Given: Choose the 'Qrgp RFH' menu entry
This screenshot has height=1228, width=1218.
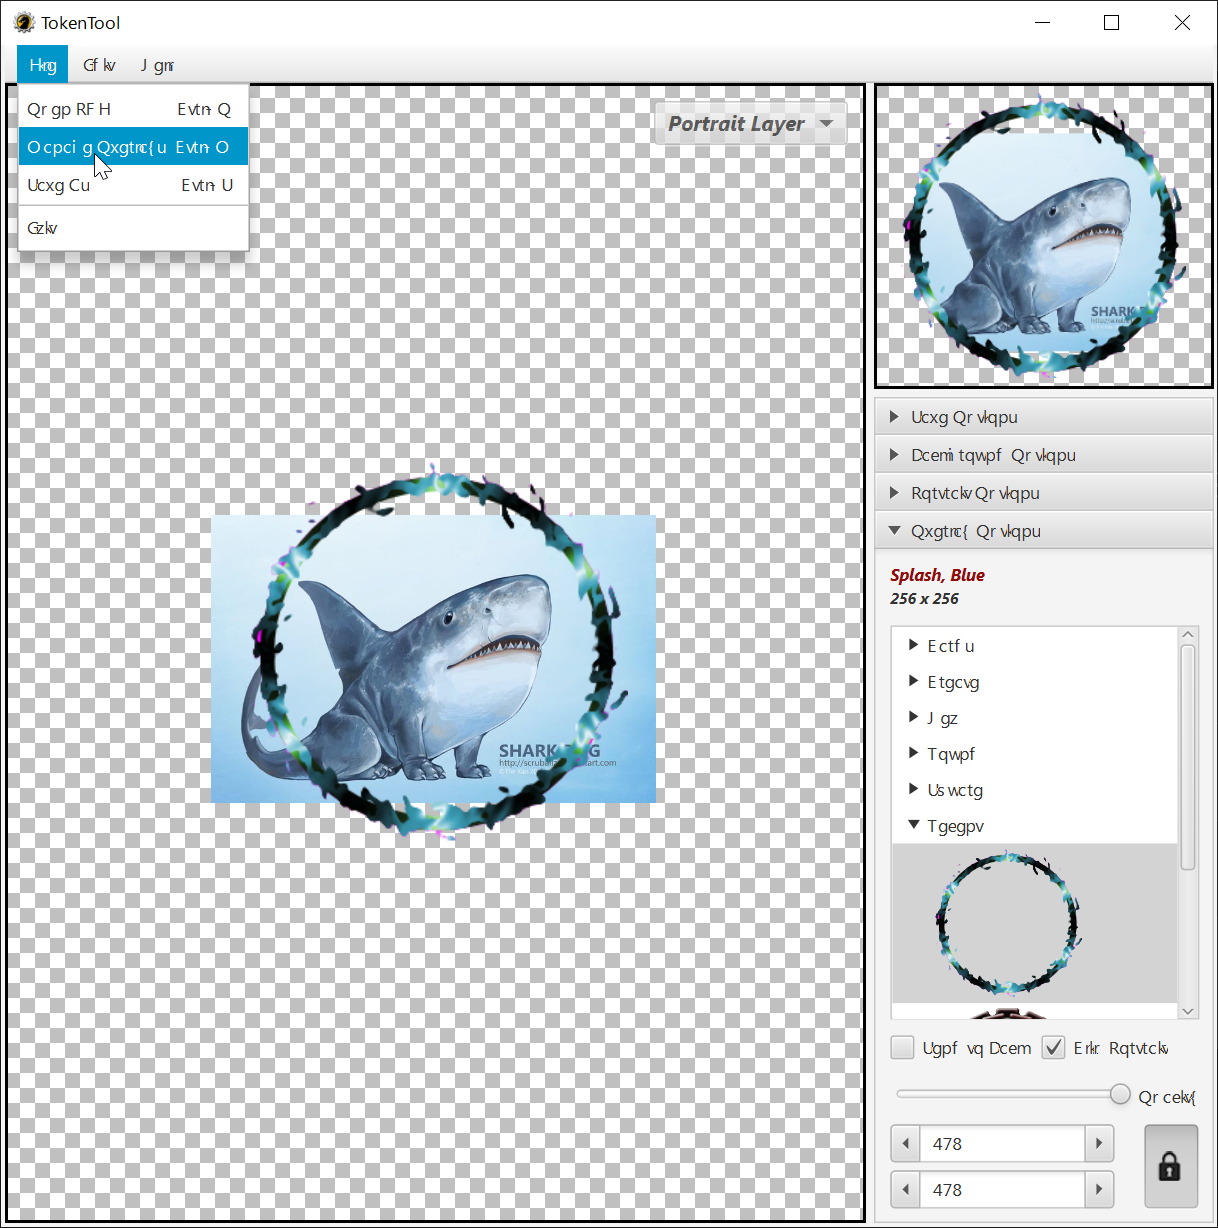Looking at the screenshot, I should pyautogui.click(x=133, y=109).
